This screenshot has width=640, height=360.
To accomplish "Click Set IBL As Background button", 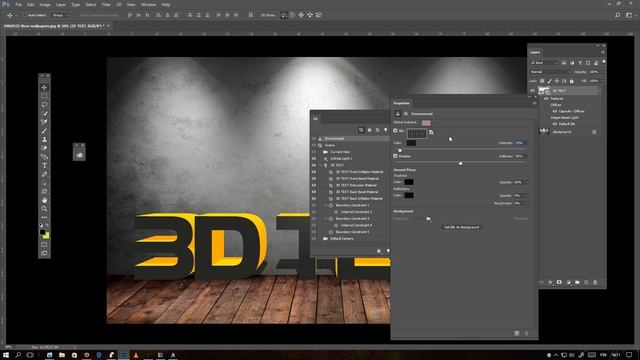I will [x=462, y=227].
